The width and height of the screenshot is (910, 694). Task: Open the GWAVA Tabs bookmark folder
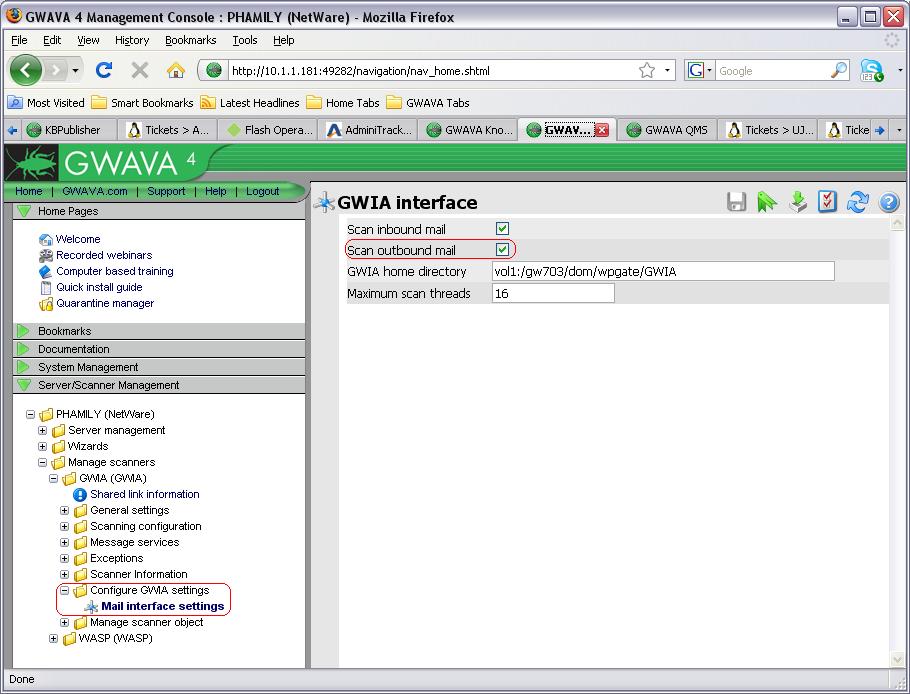coord(428,103)
